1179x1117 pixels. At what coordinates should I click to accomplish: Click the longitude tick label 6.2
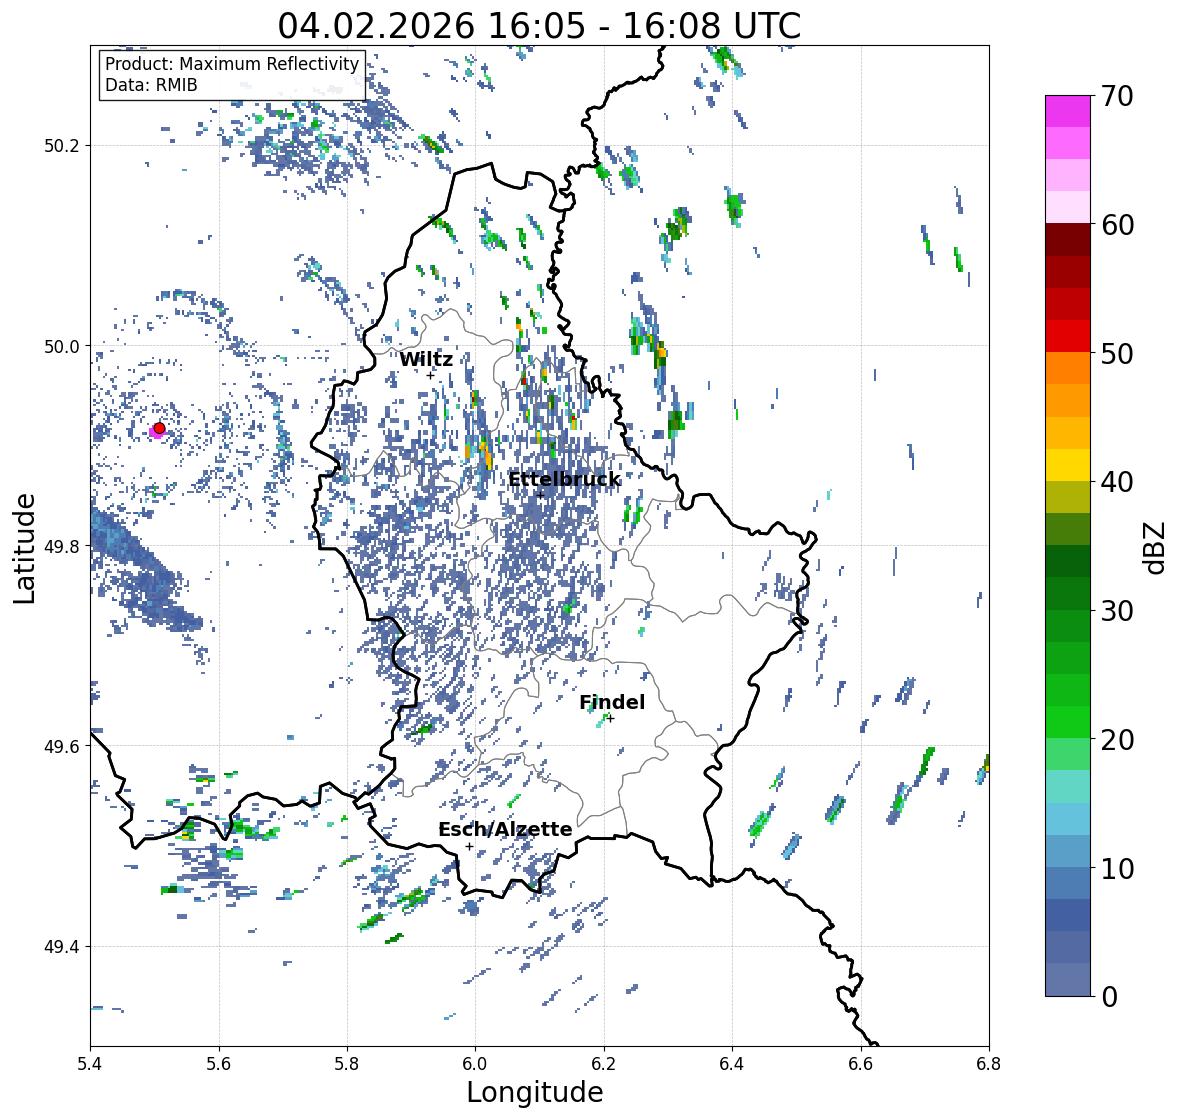pyautogui.click(x=604, y=1063)
